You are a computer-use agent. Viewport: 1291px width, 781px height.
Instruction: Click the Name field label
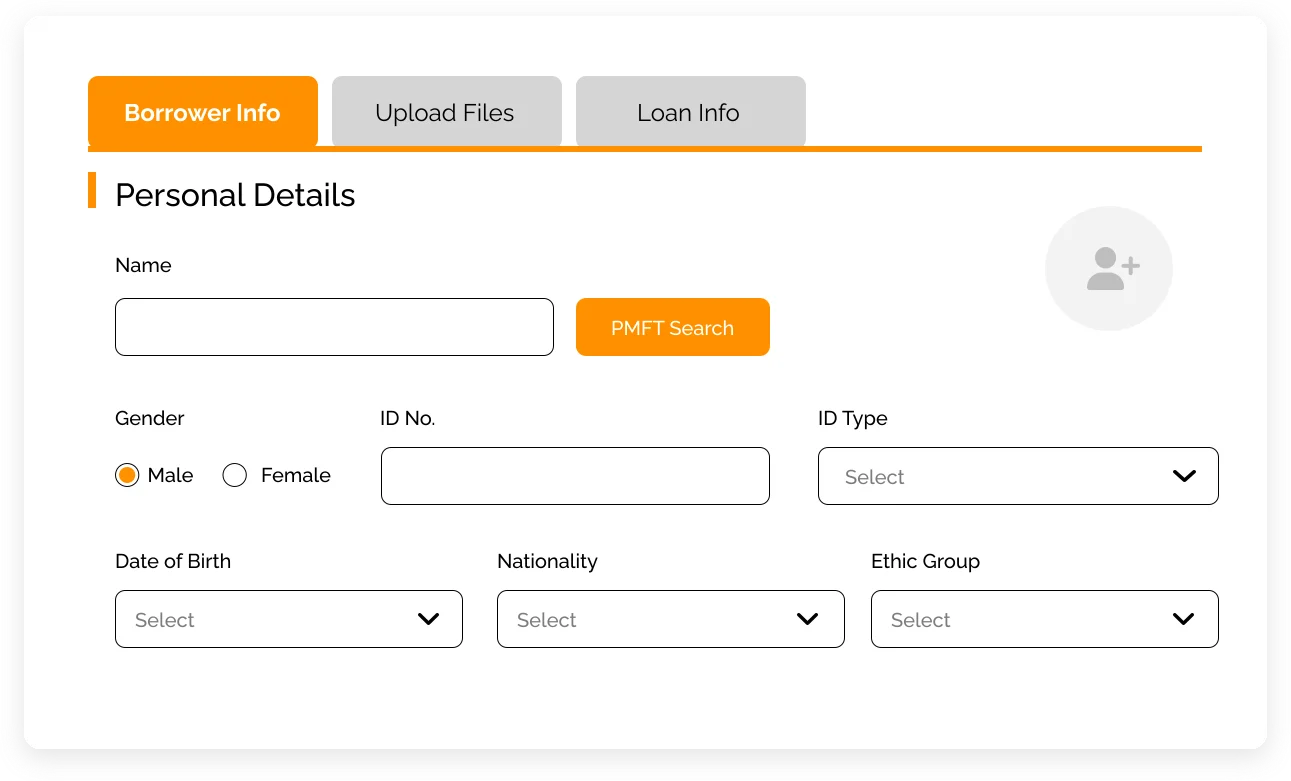(x=143, y=265)
